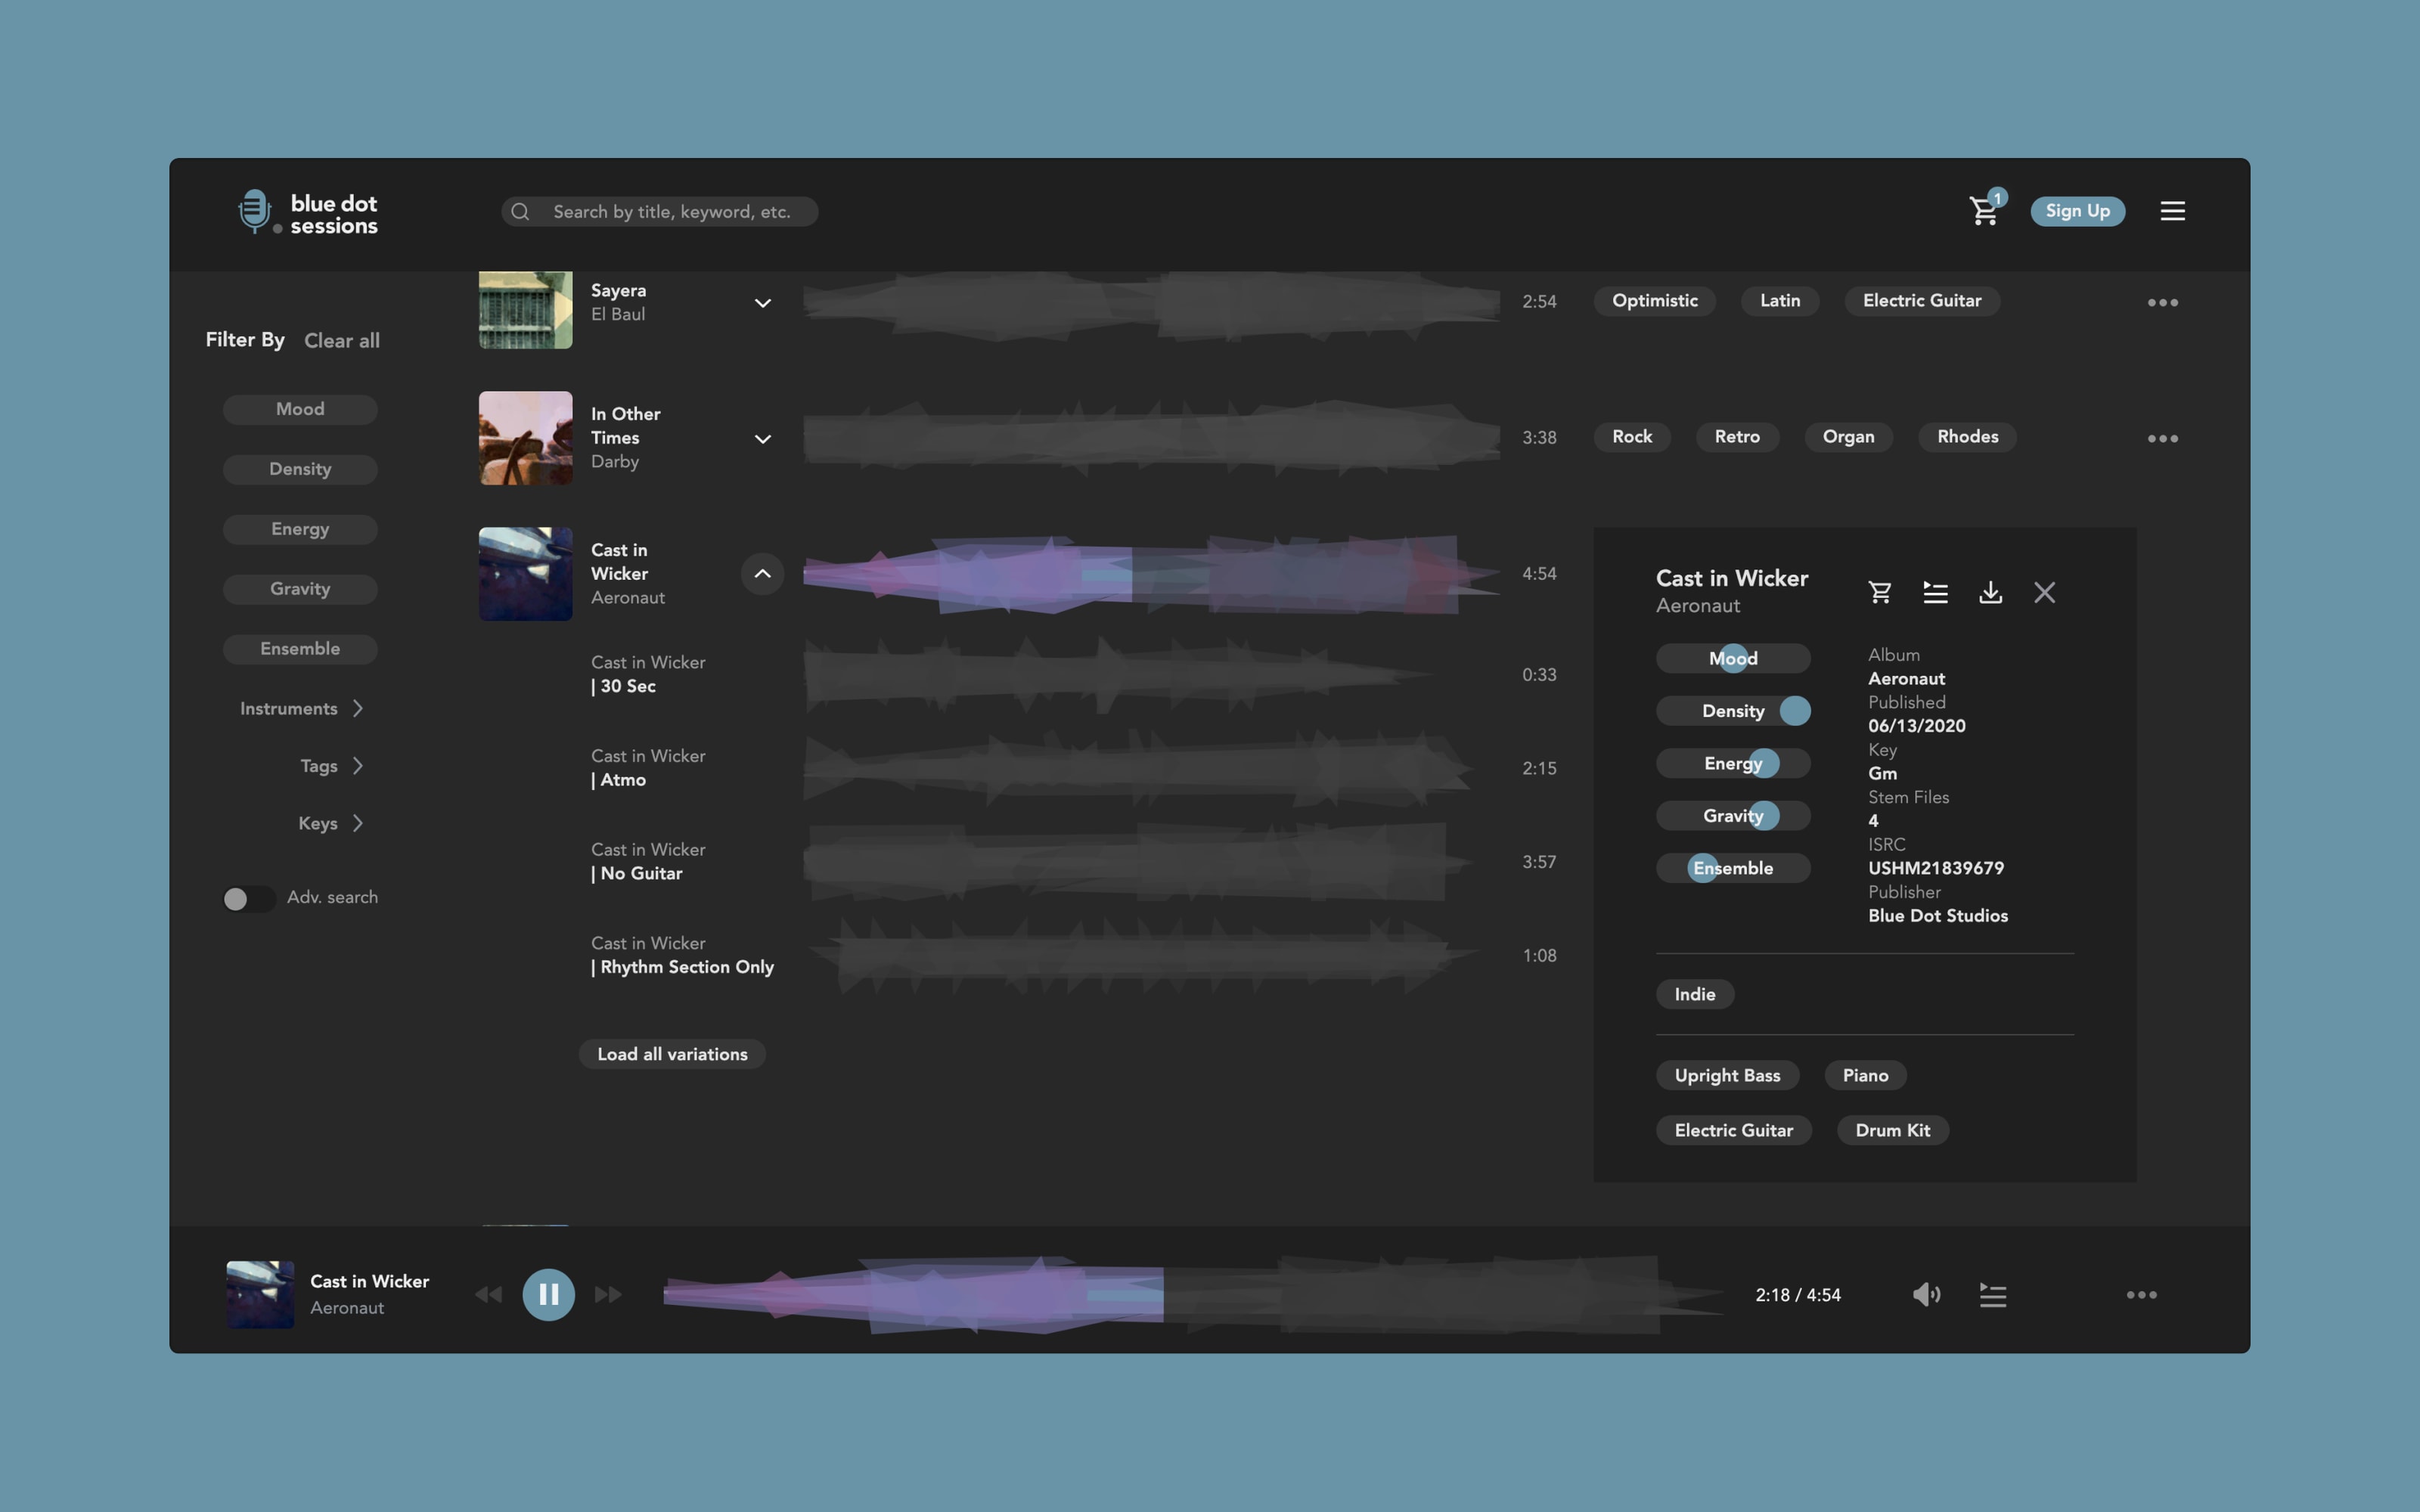Expand Sayera track variations
Screen dimensions: 2420x1512
(x=762, y=302)
